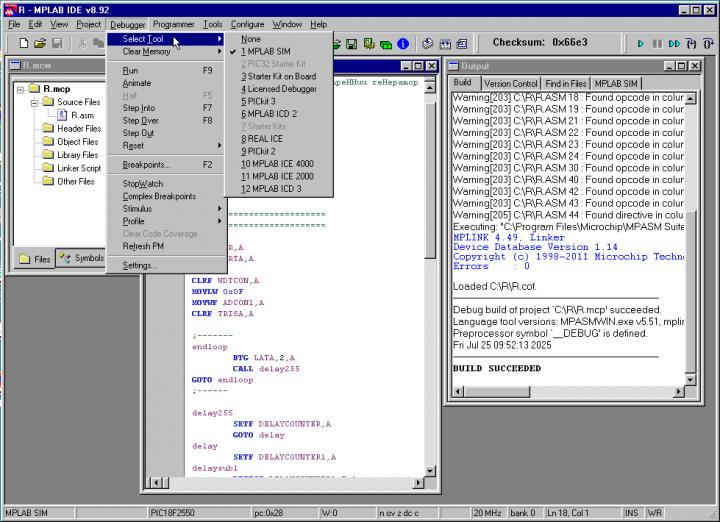
Task: Open the R.asm file in project tree
Action: coord(82,115)
